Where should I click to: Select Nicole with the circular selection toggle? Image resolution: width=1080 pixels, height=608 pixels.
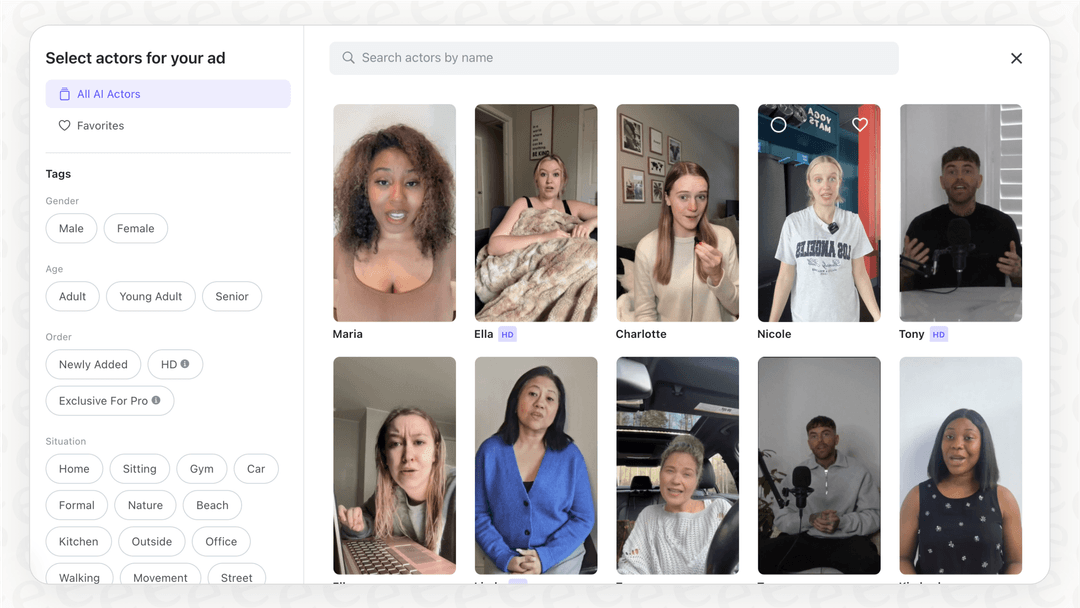(779, 124)
